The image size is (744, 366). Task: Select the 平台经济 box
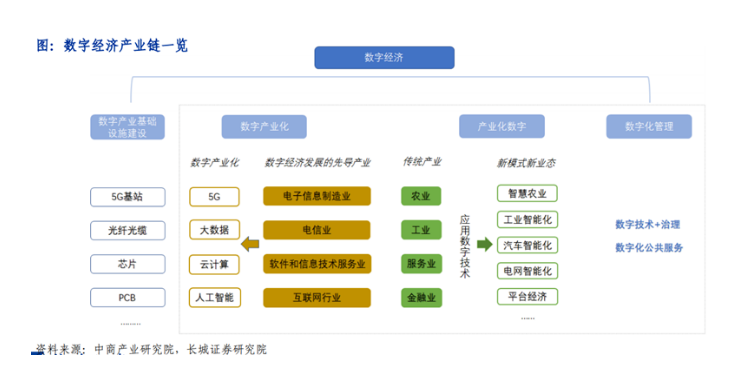point(527,297)
